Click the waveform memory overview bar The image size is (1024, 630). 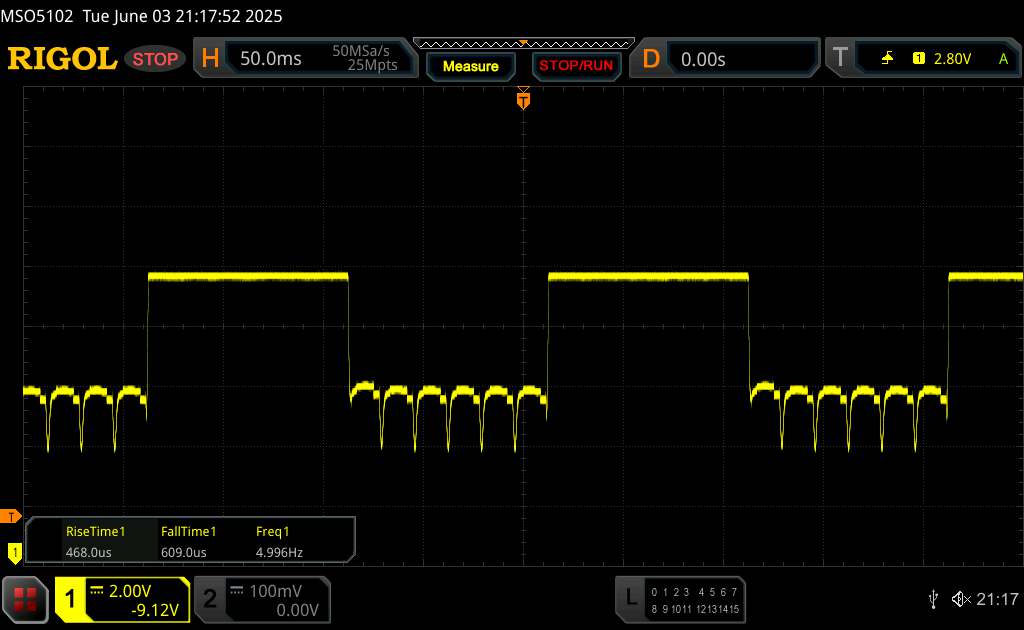click(x=524, y=44)
